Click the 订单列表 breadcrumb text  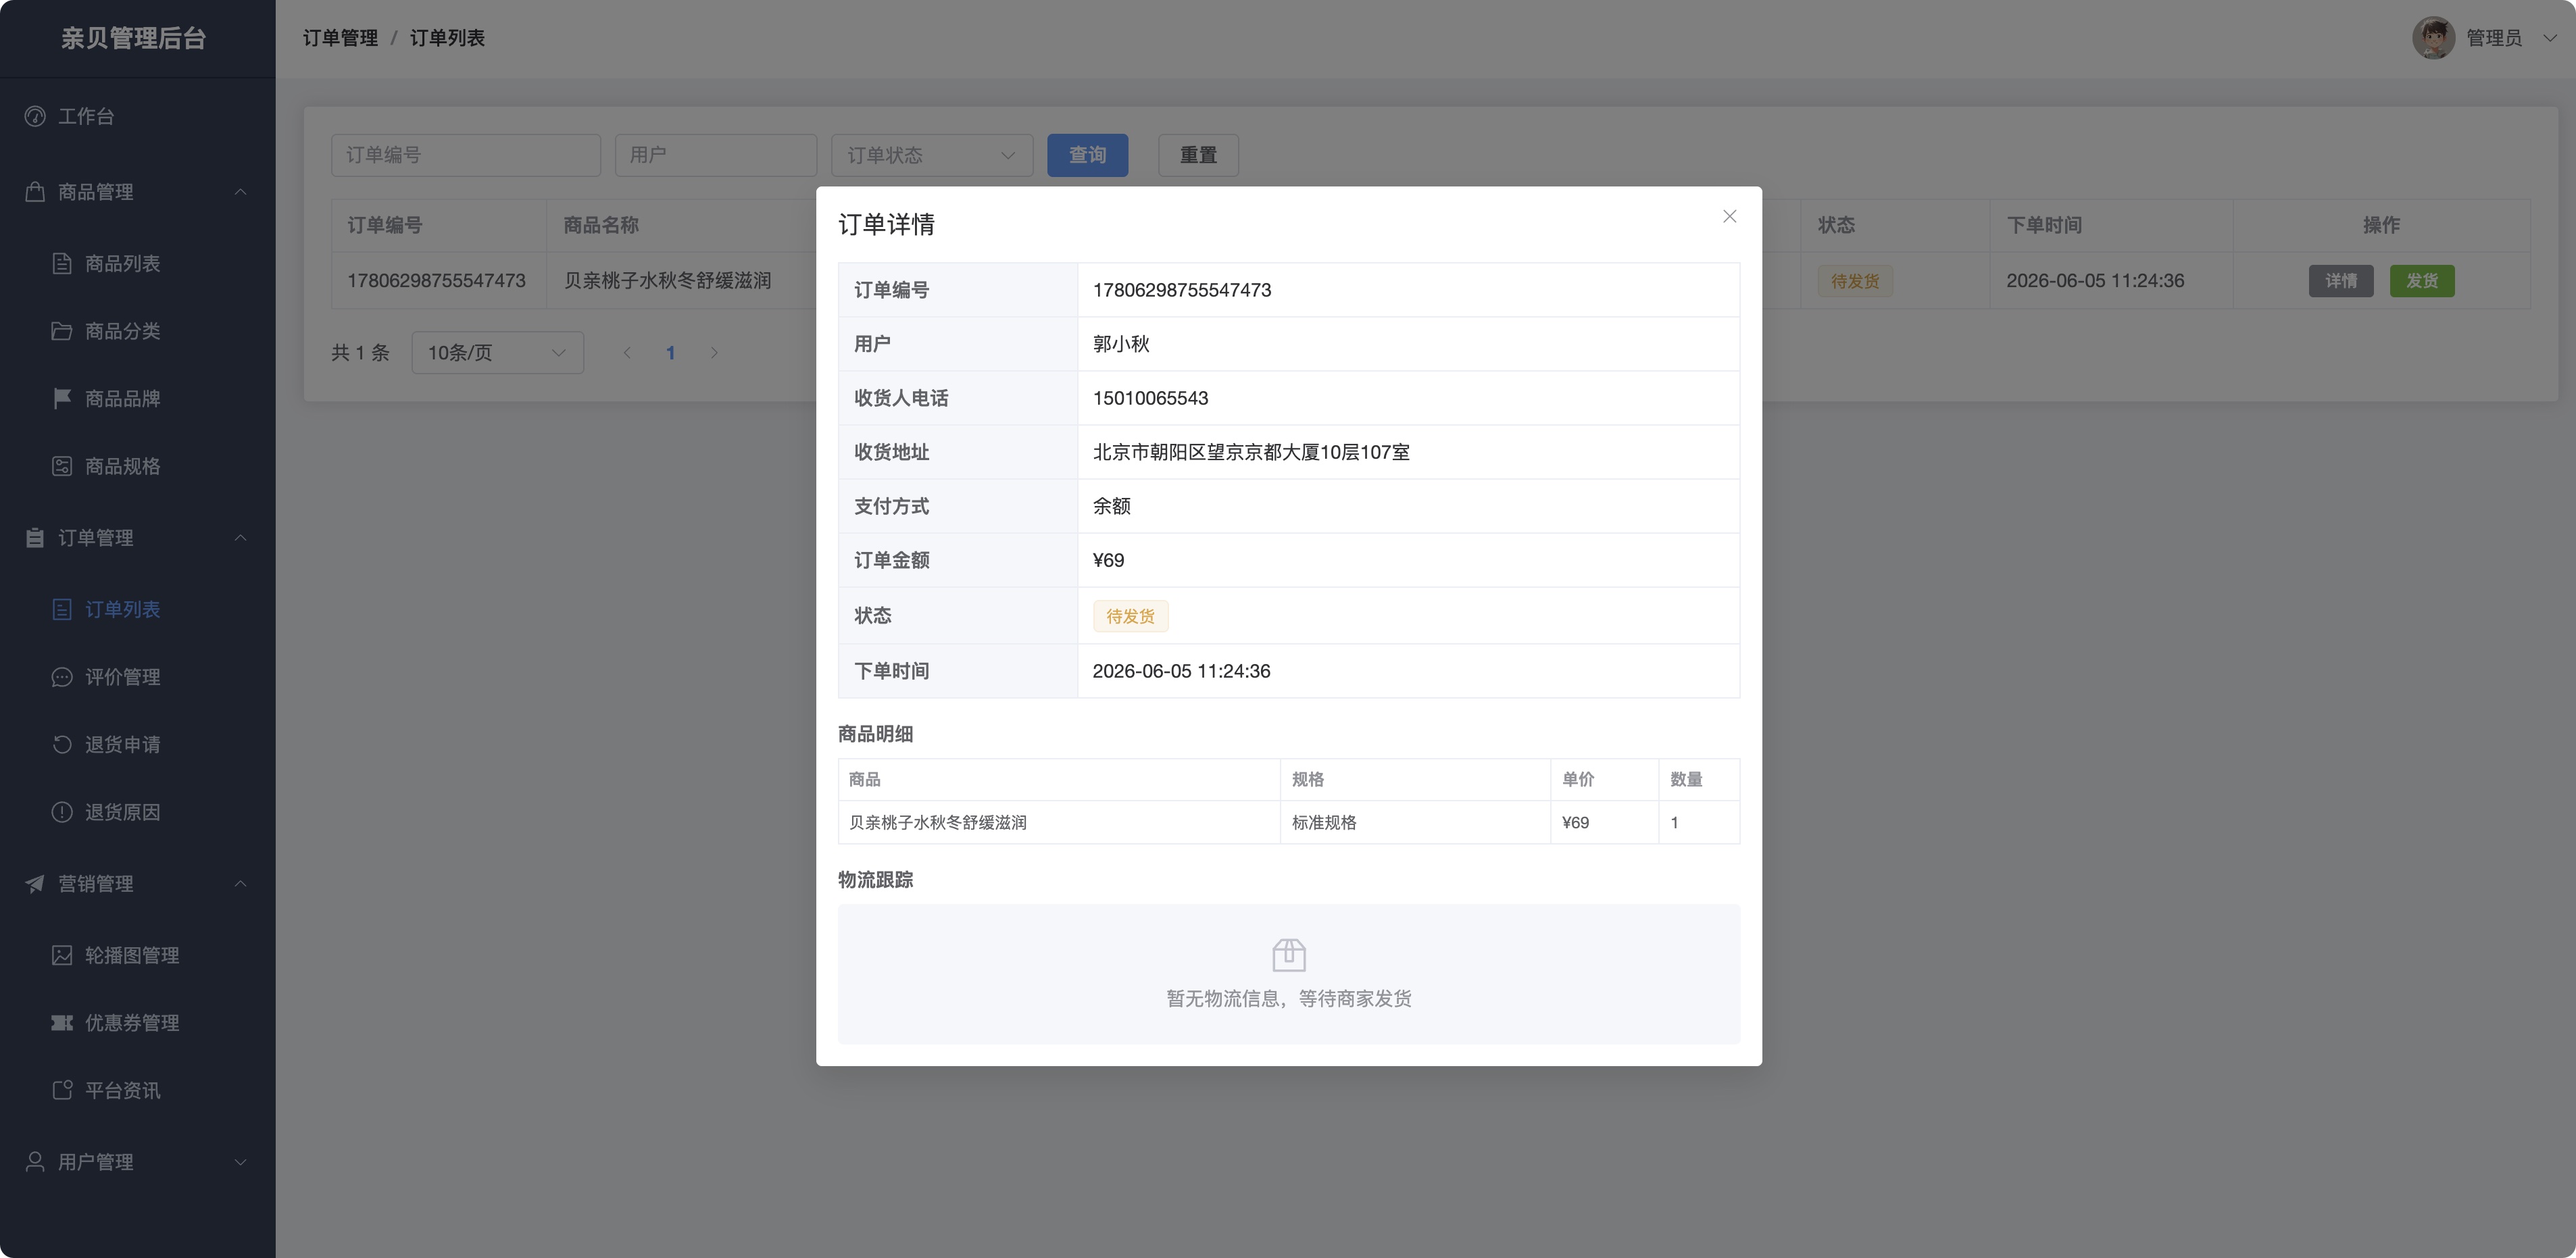coord(447,38)
